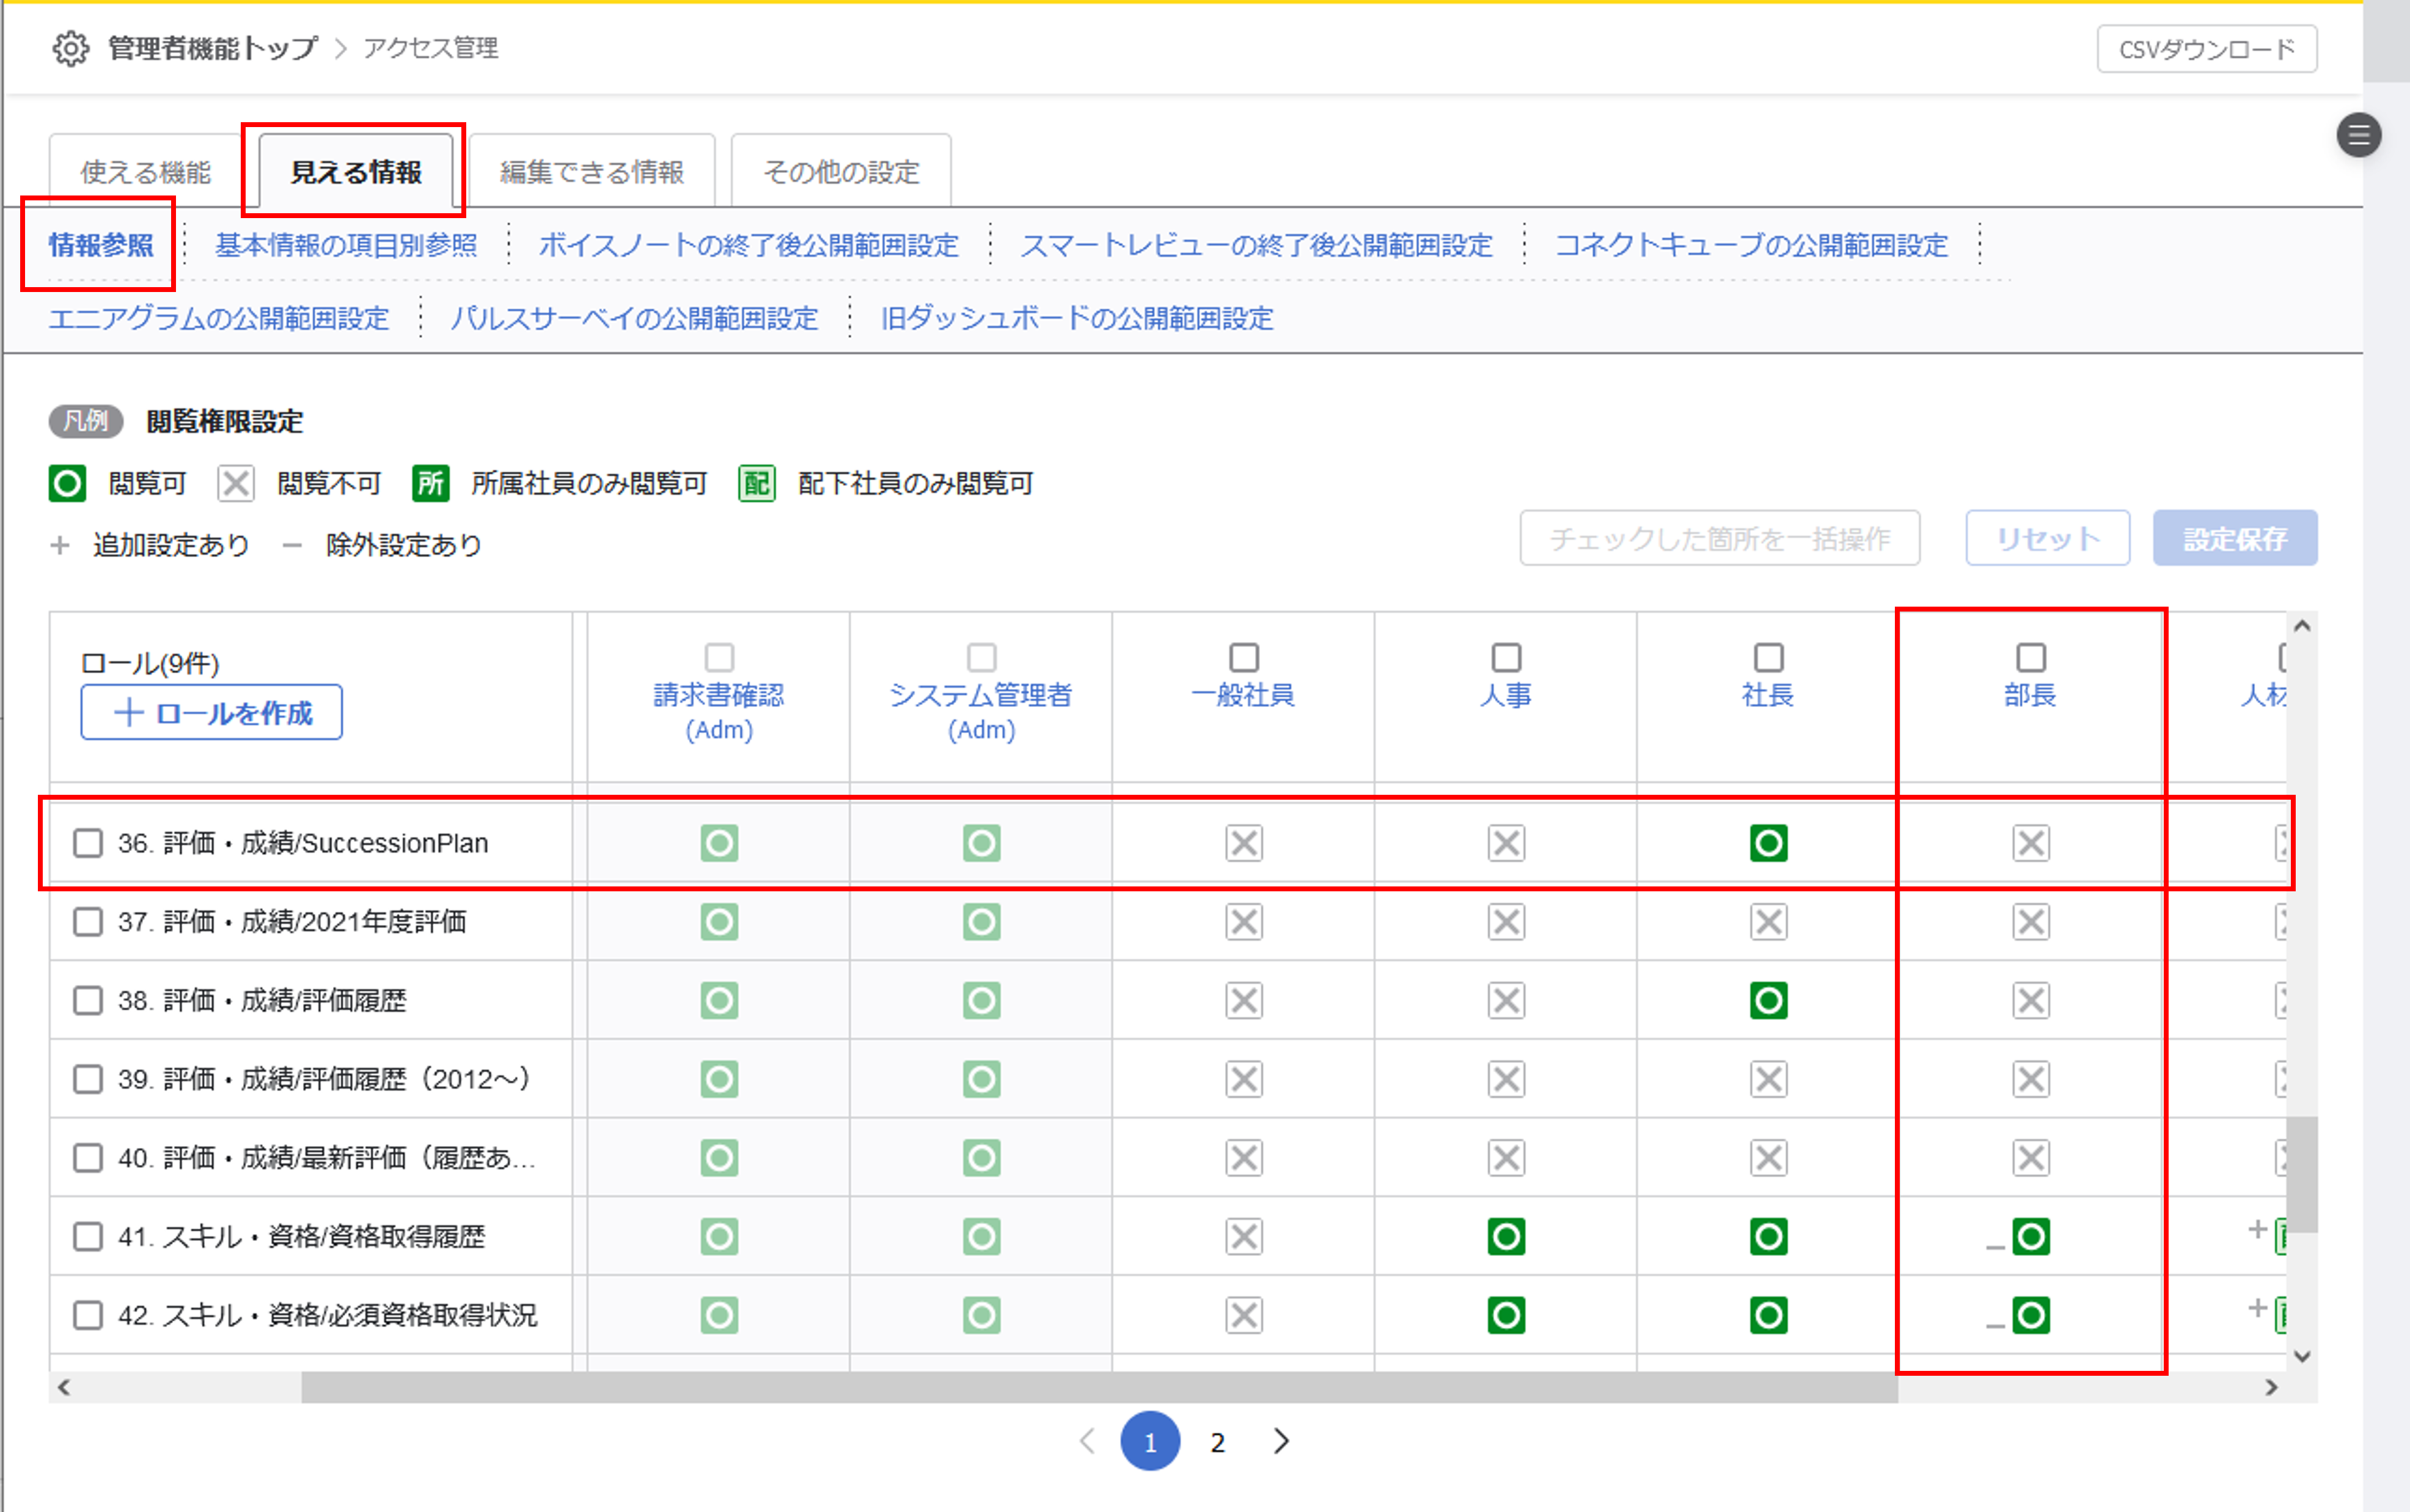
Task: Check the box for row 37 2021年度評価
Action: point(88,921)
